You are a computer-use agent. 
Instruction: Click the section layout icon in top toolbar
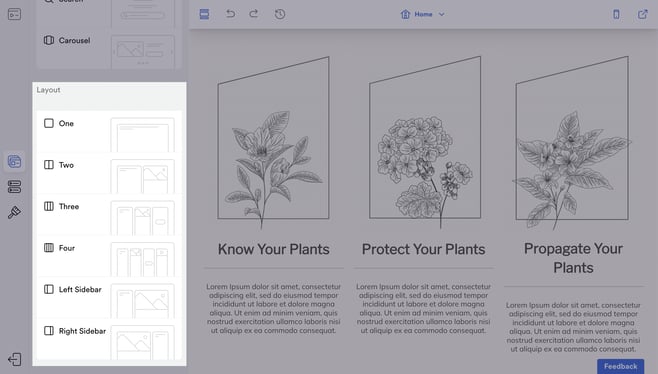pyautogui.click(x=204, y=14)
